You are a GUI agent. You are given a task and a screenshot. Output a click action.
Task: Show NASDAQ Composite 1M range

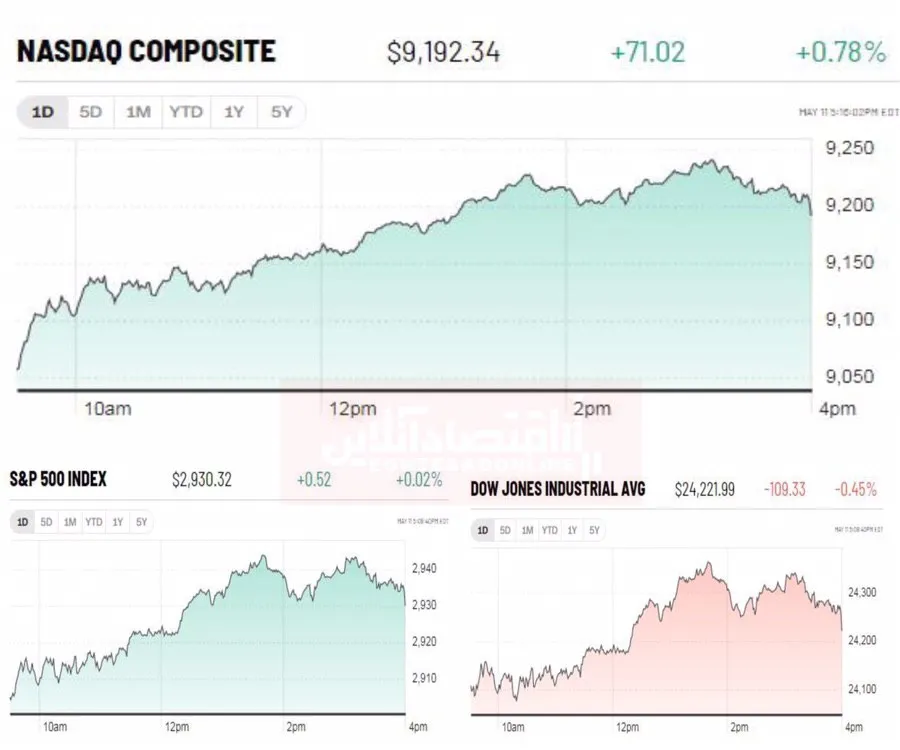point(138,112)
